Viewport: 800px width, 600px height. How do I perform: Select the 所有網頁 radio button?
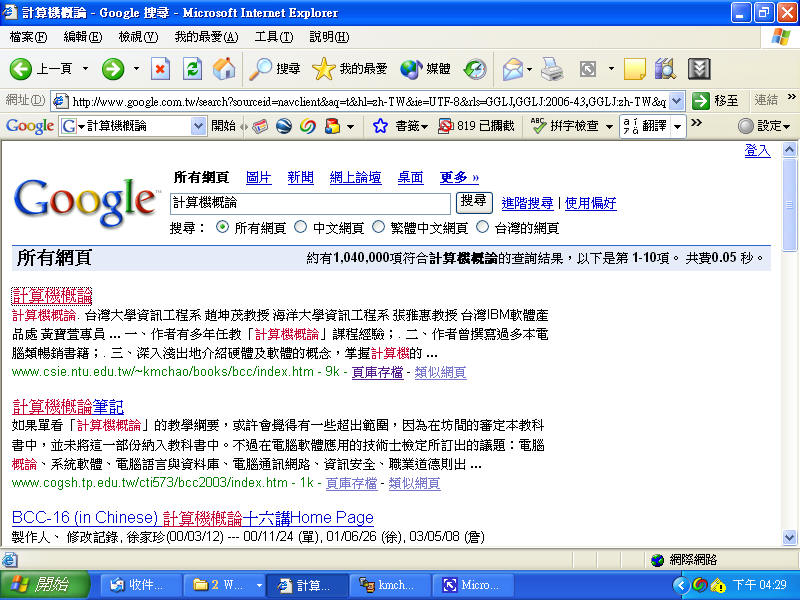222,227
